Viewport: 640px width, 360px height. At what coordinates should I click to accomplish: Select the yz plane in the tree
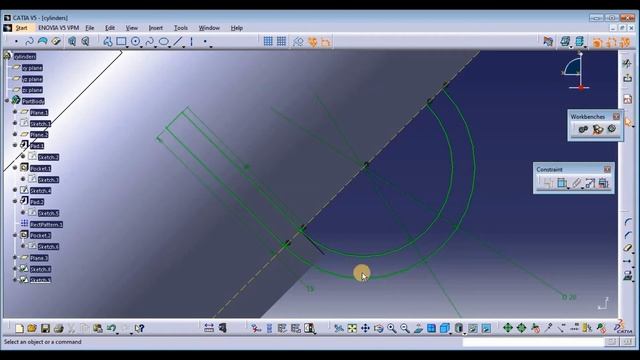tap(32, 79)
